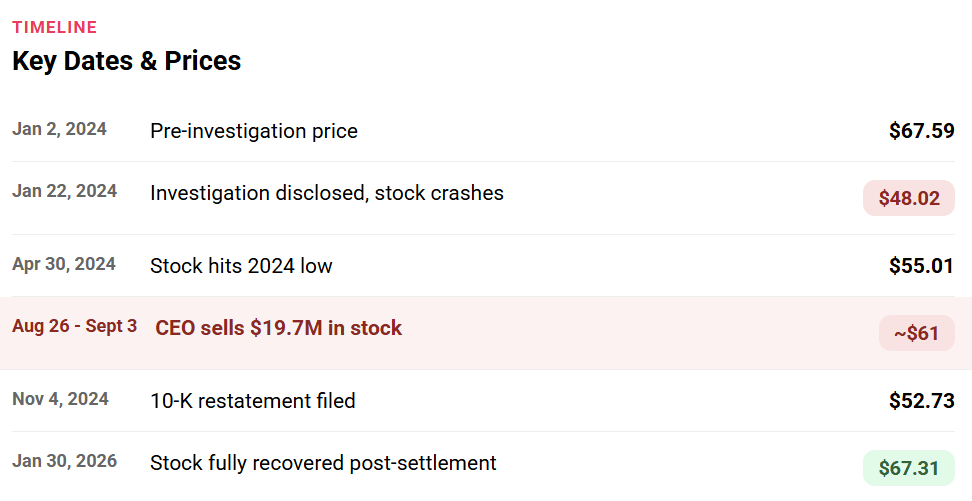This screenshot has height=501, width=972.
Task: Click the green $67.31 price badge
Action: pyautogui.click(x=908, y=468)
